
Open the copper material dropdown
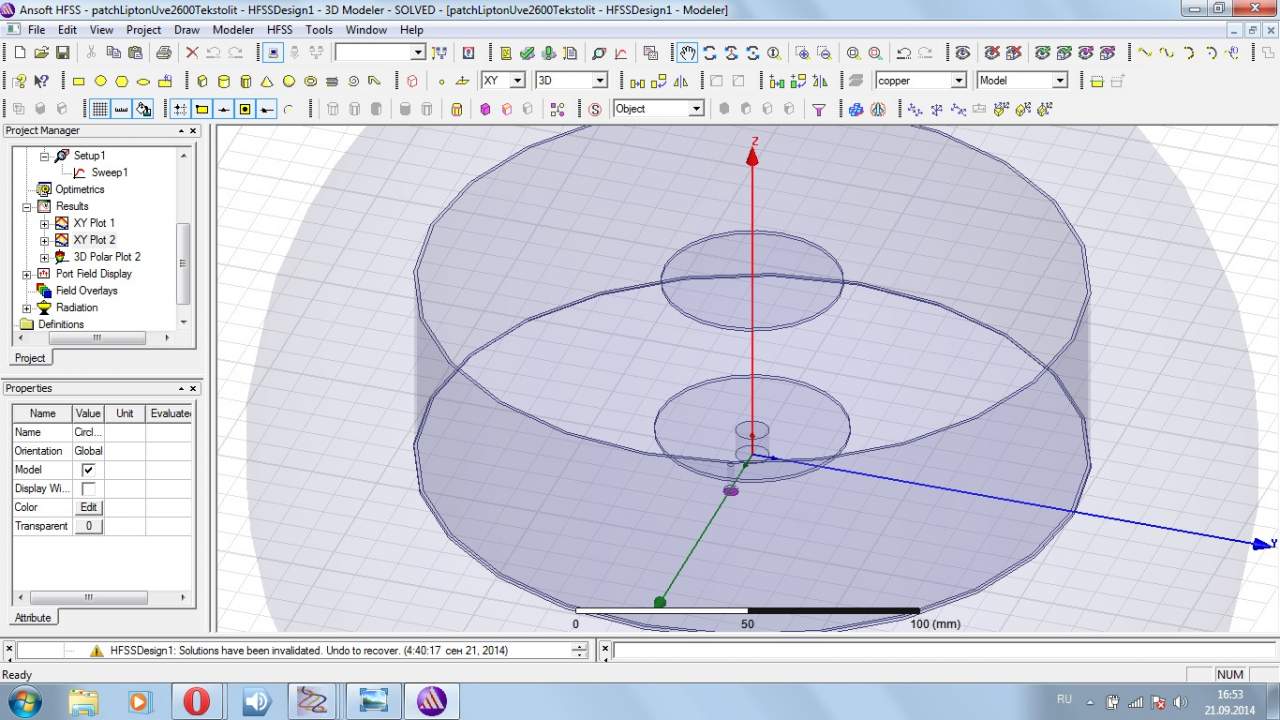(x=958, y=81)
